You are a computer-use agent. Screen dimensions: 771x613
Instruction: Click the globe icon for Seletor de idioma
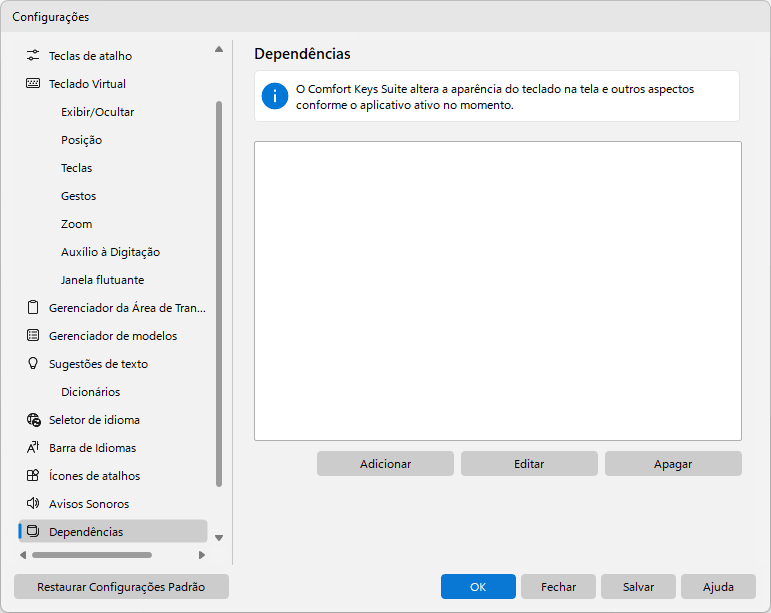33,420
